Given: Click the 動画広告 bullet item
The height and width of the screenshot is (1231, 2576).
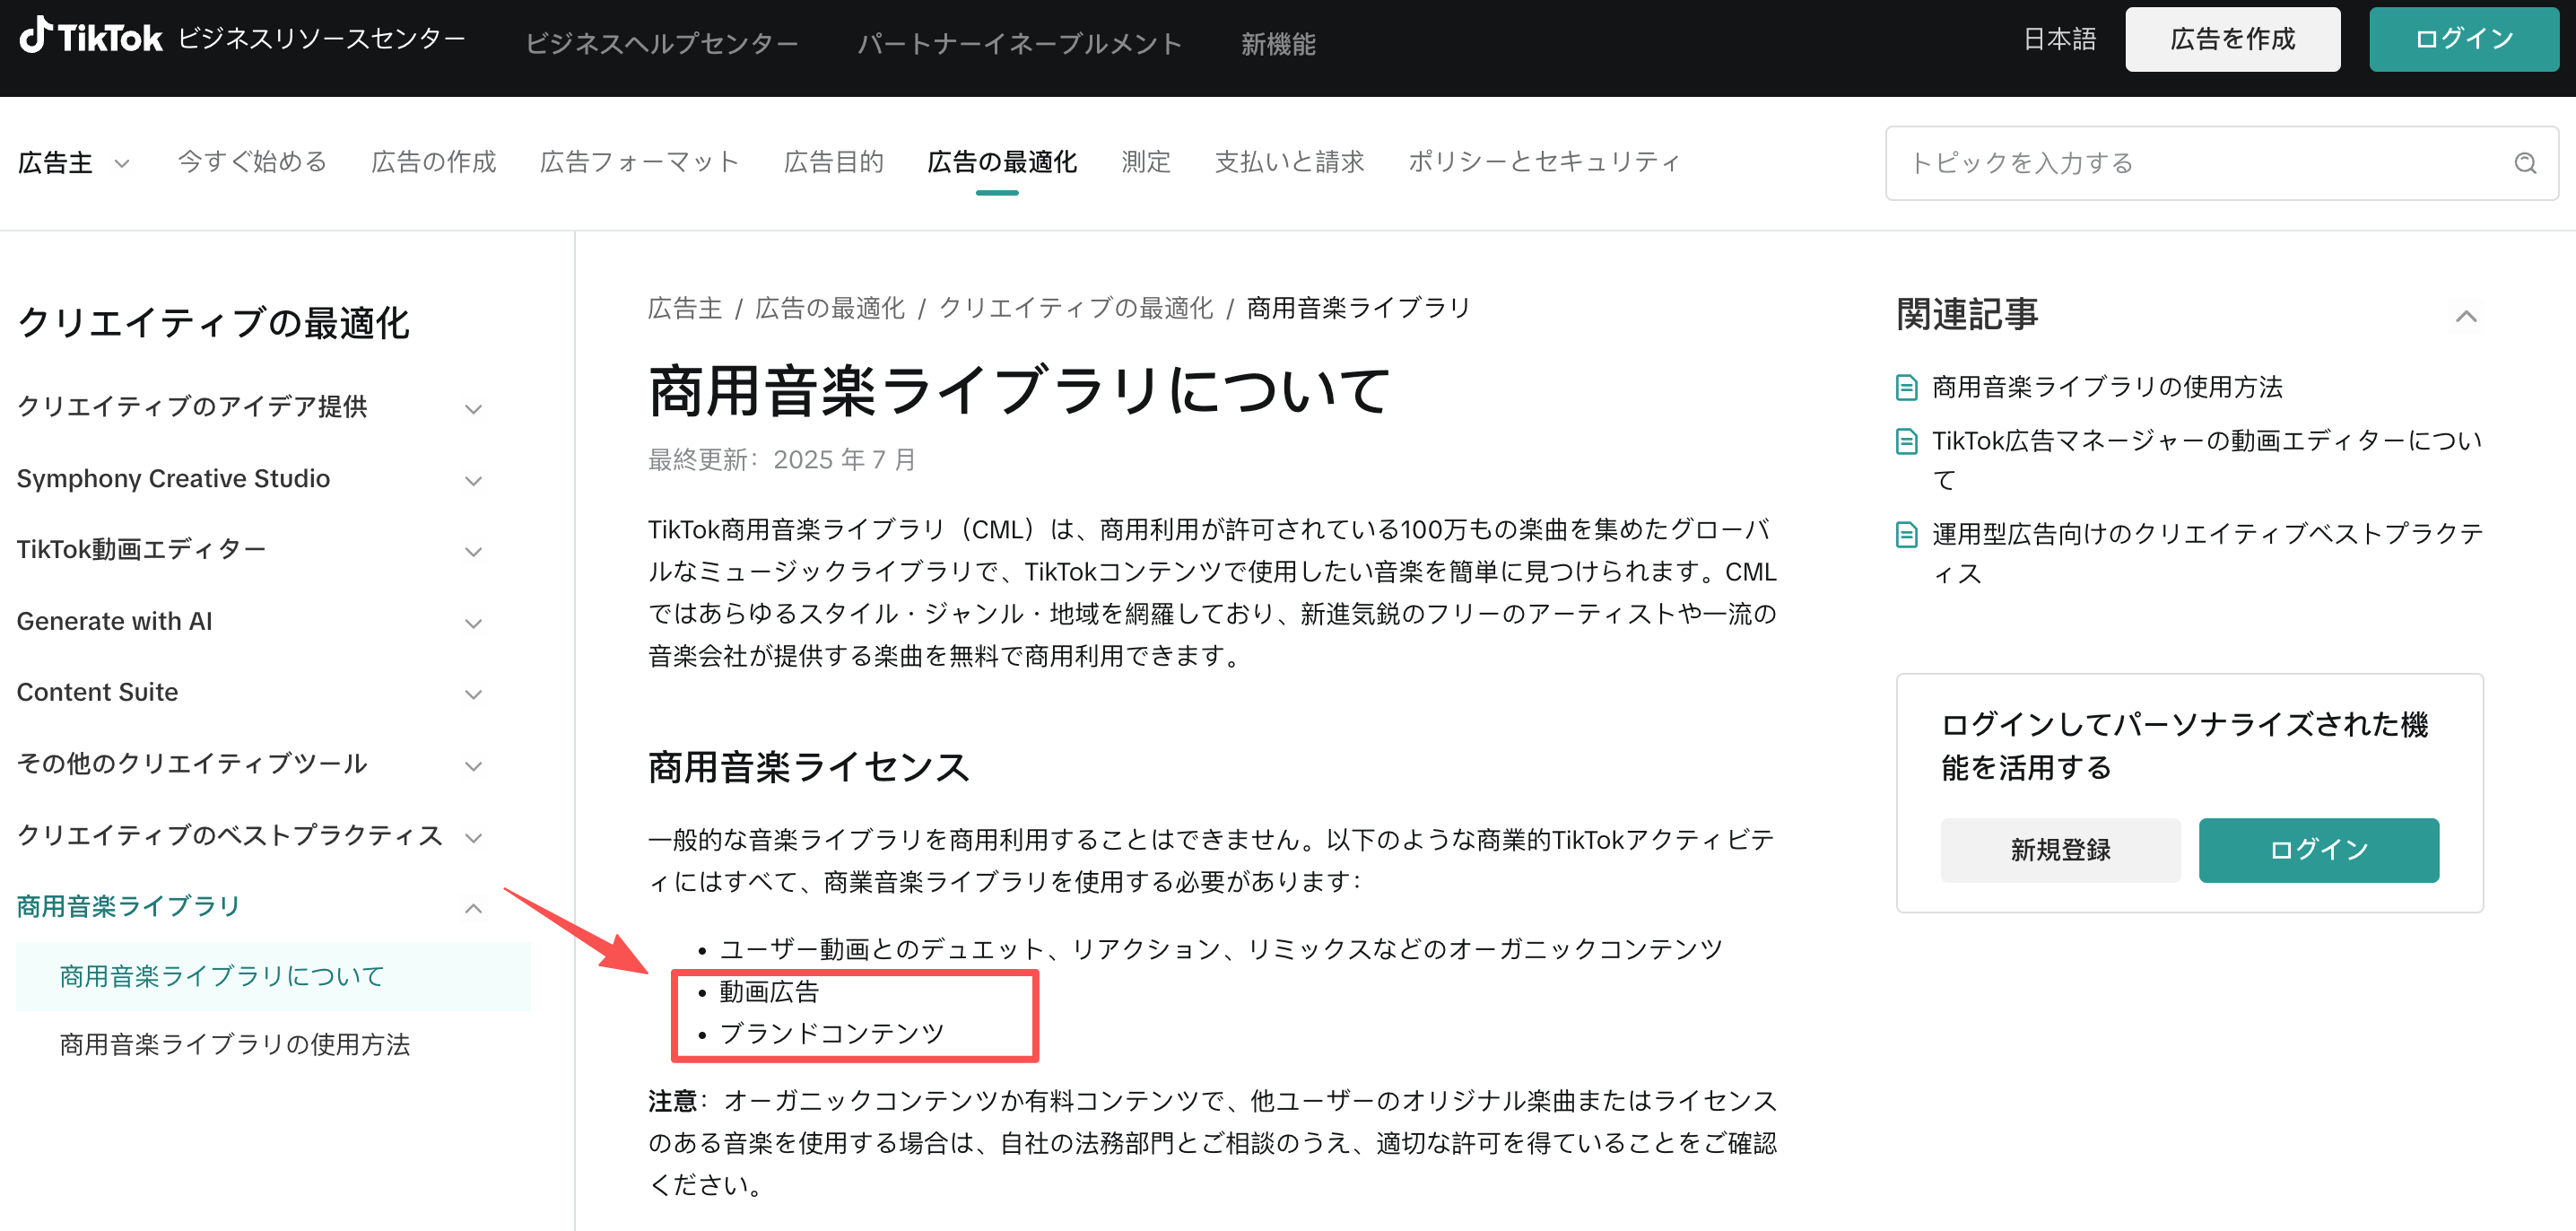Looking at the screenshot, I should coord(769,991).
